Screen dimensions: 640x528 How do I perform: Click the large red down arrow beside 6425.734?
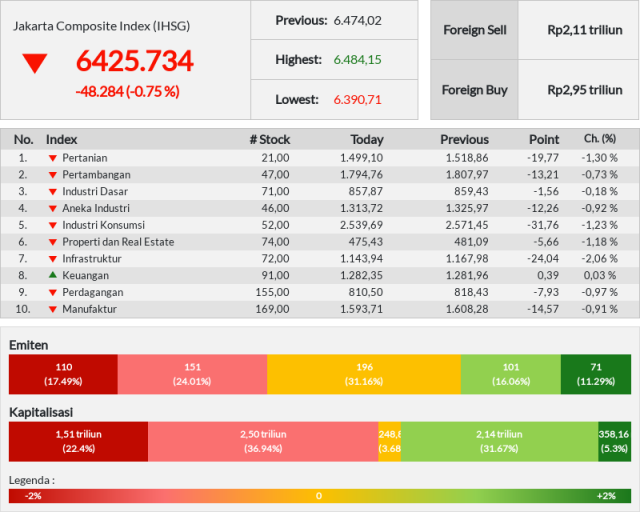(35, 64)
